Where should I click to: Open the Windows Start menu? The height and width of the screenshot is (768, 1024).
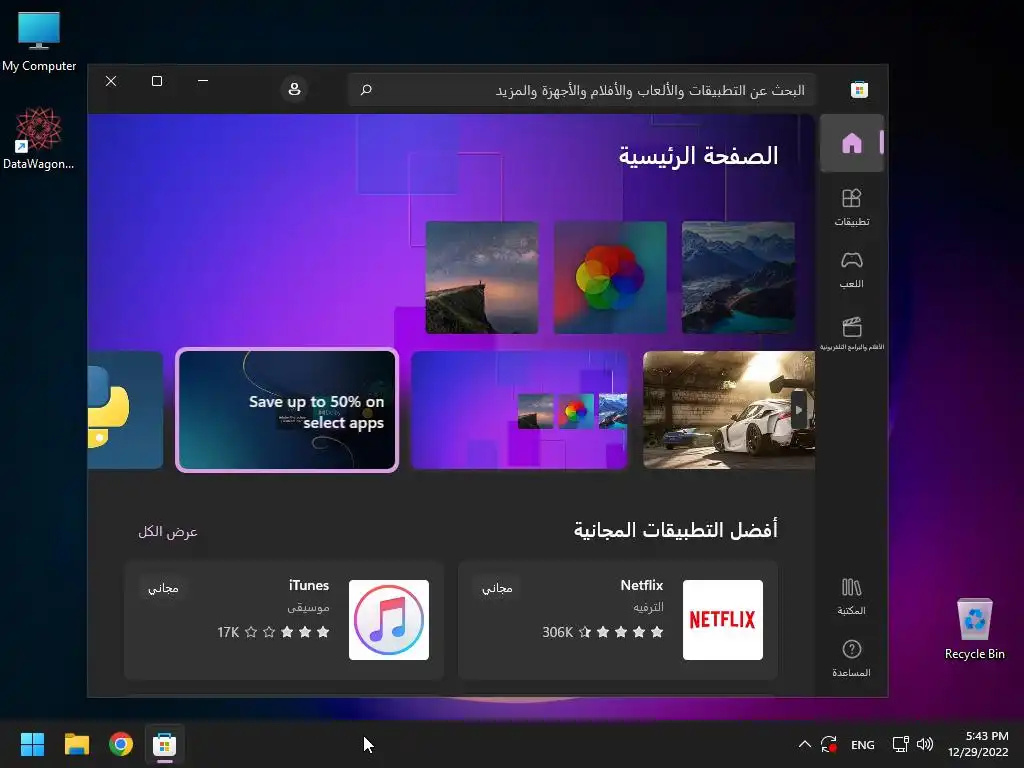coord(32,744)
